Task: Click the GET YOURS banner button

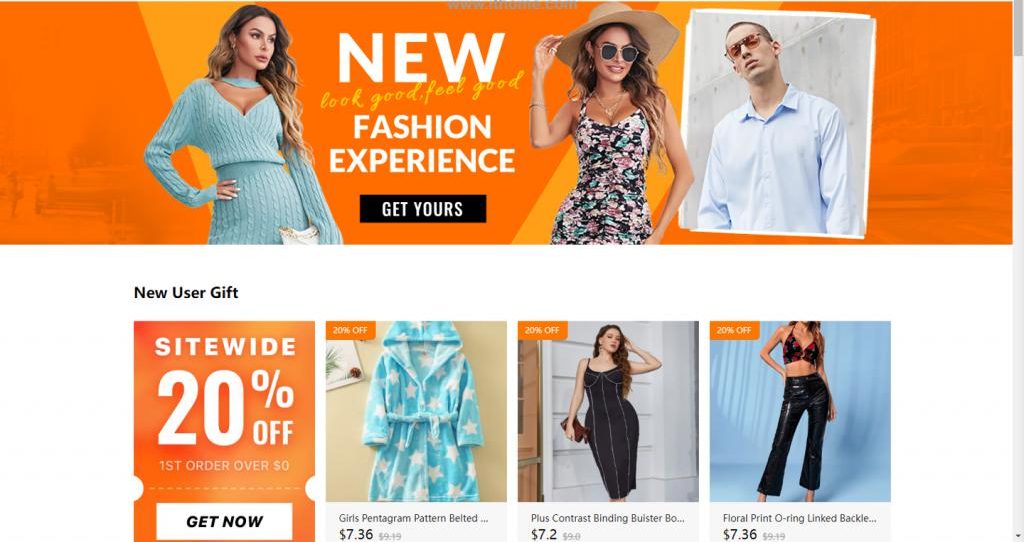Action: 423,208
